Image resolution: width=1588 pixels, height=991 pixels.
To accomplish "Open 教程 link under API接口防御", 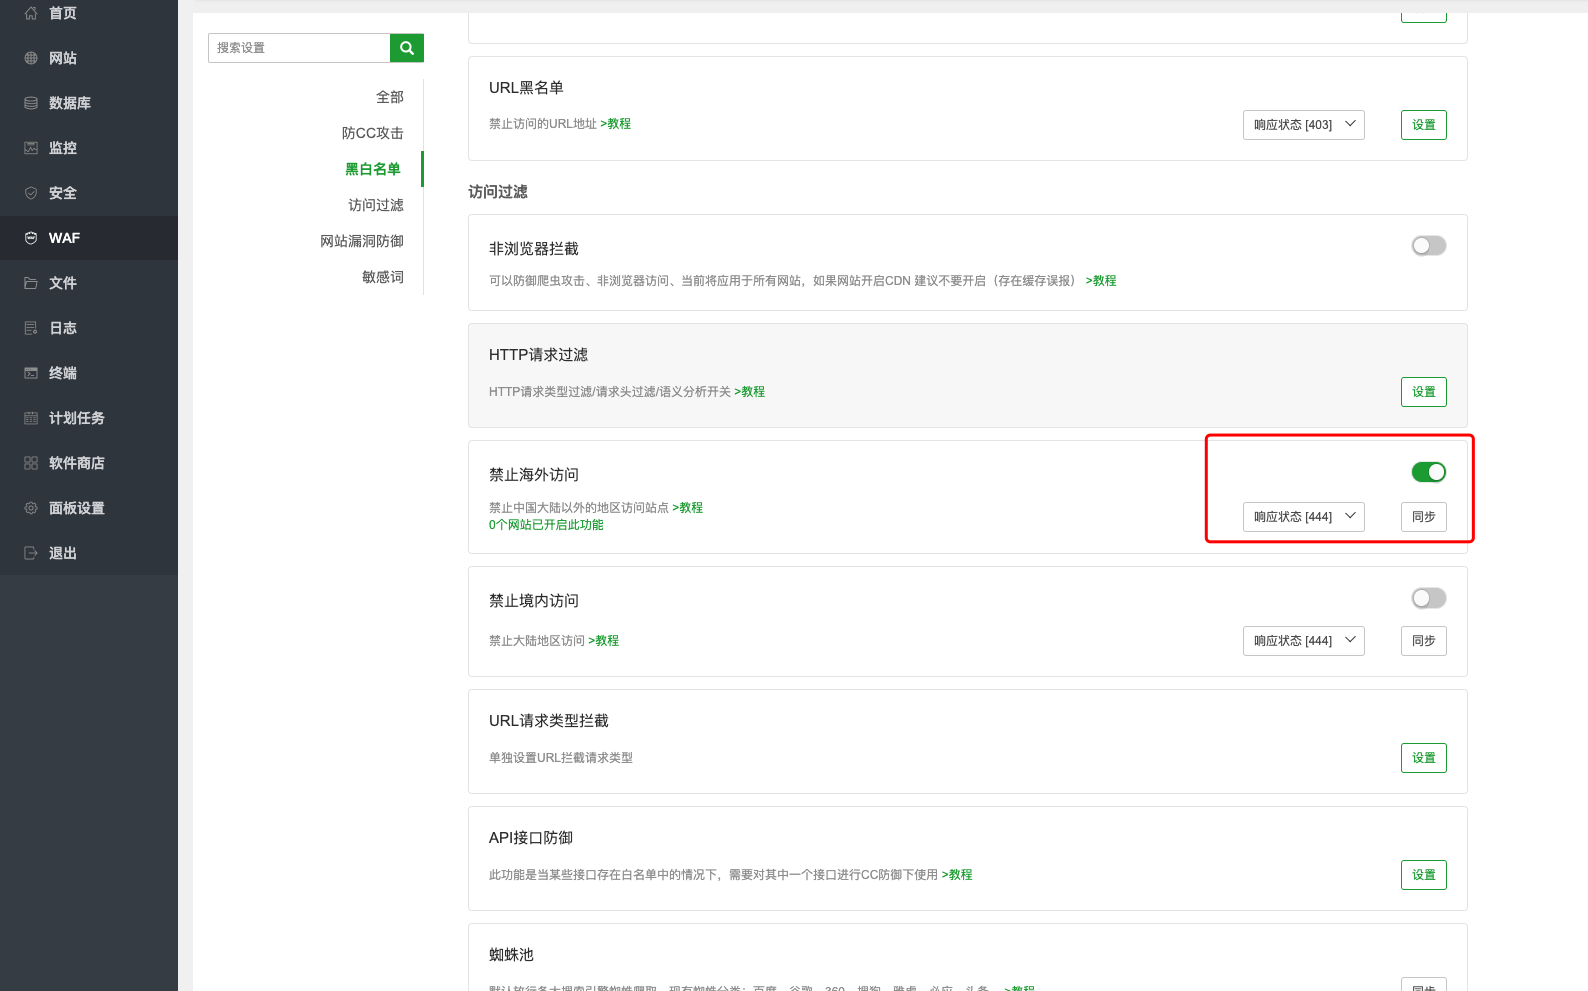I will (x=957, y=875).
